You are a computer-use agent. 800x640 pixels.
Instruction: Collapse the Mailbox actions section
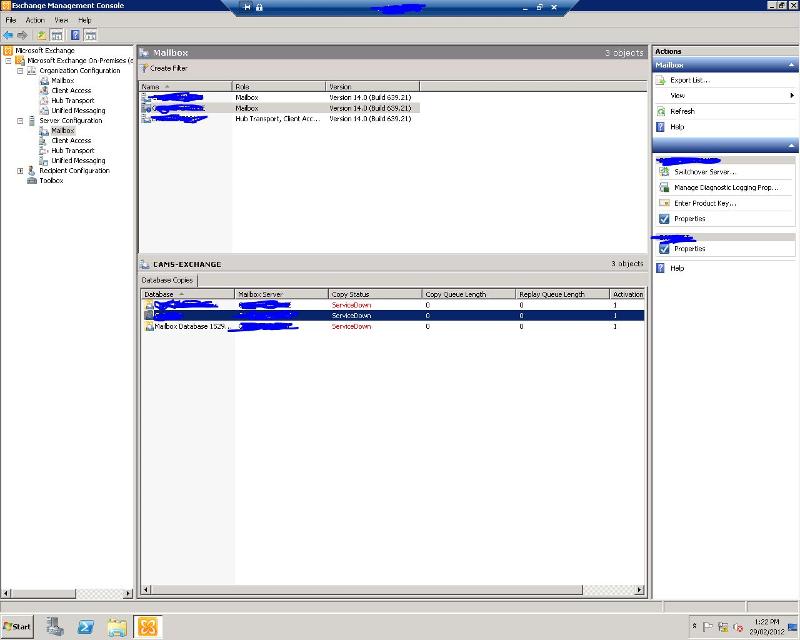pos(791,65)
